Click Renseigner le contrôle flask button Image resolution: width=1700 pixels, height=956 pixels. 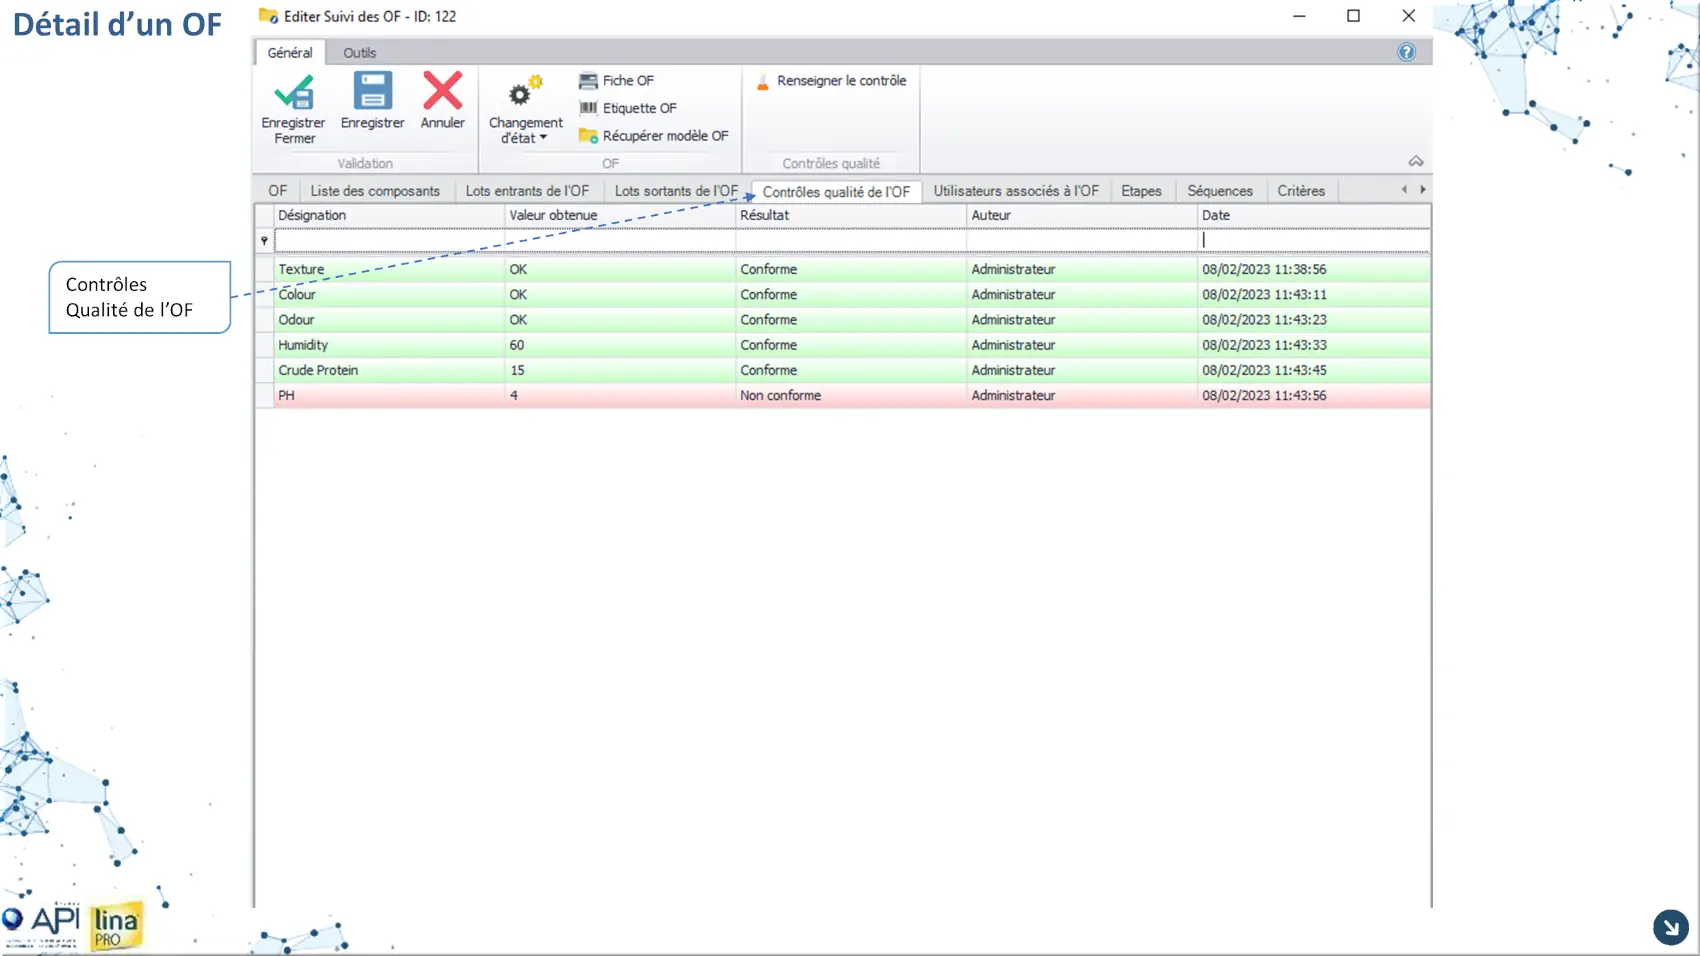click(831, 81)
